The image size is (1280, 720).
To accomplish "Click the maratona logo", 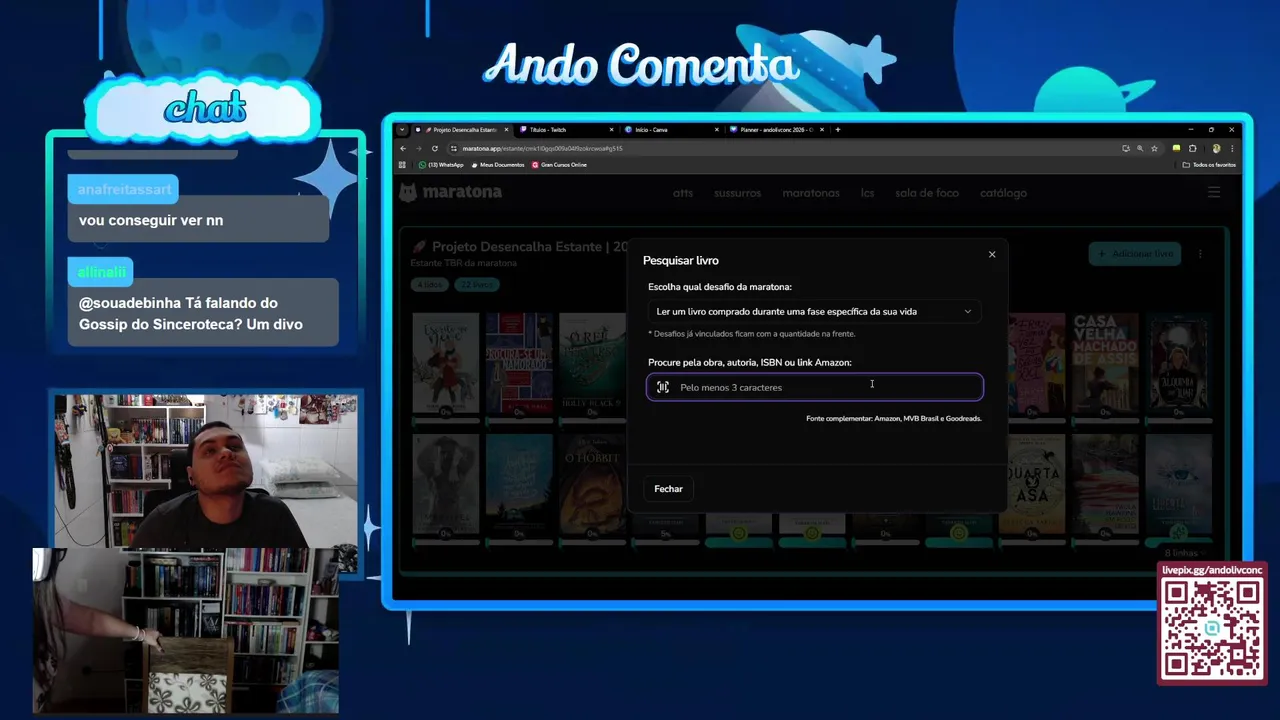I will [451, 192].
